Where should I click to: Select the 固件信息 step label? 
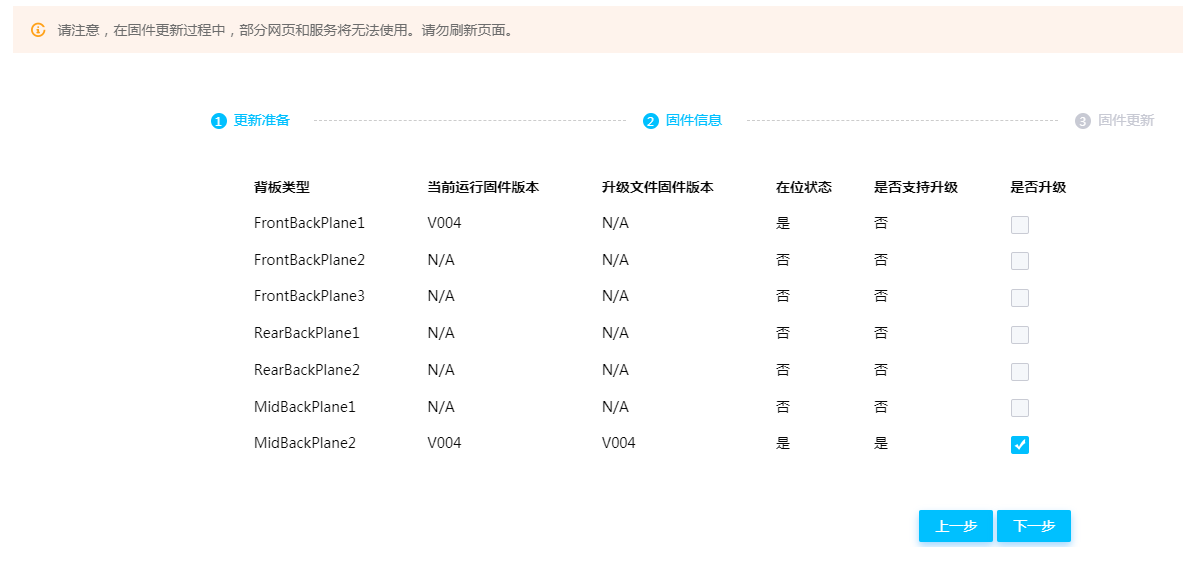click(x=694, y=120)
